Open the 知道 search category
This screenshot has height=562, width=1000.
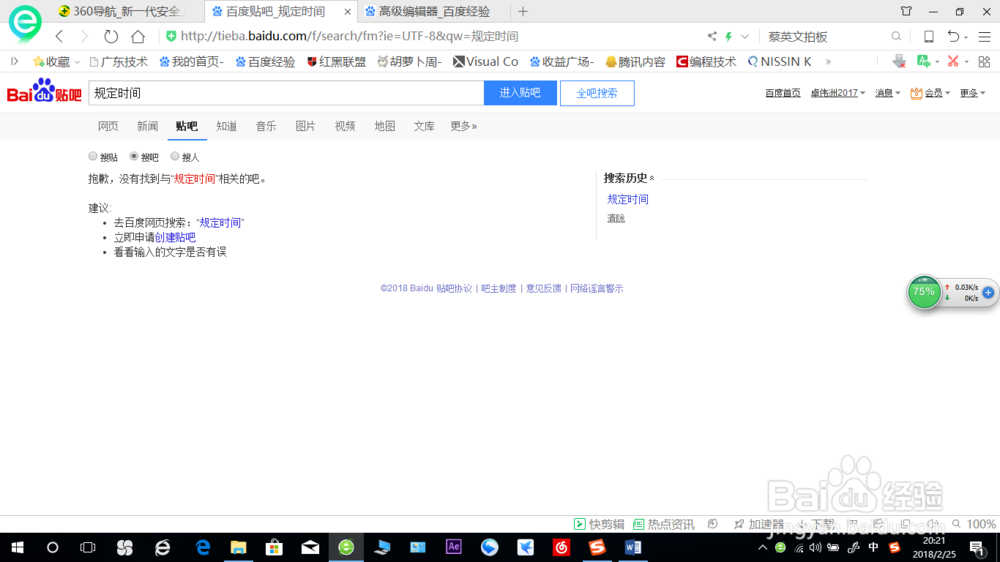click(x=226, y=126)
